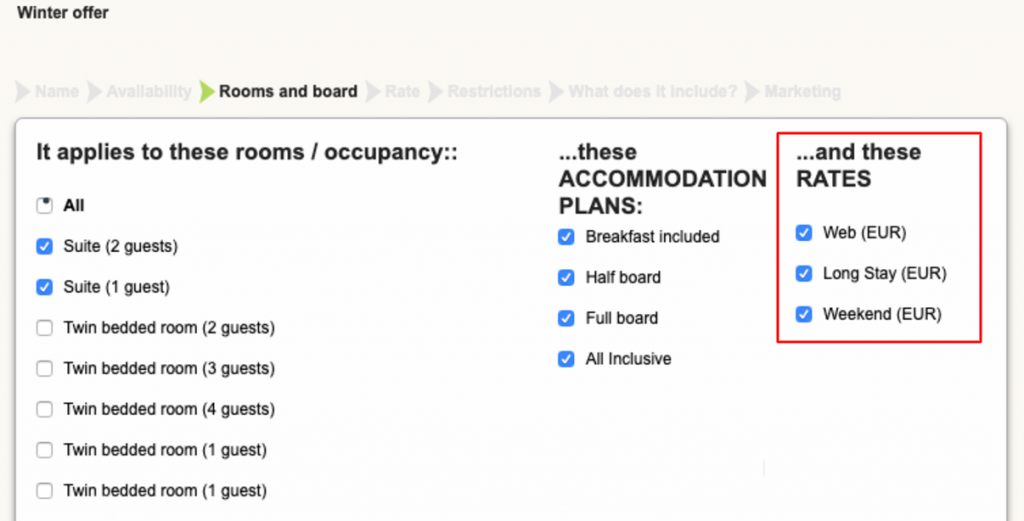
Task: Enable Twin bedded room (2 guests)
Action: click(x=44, y=327)
